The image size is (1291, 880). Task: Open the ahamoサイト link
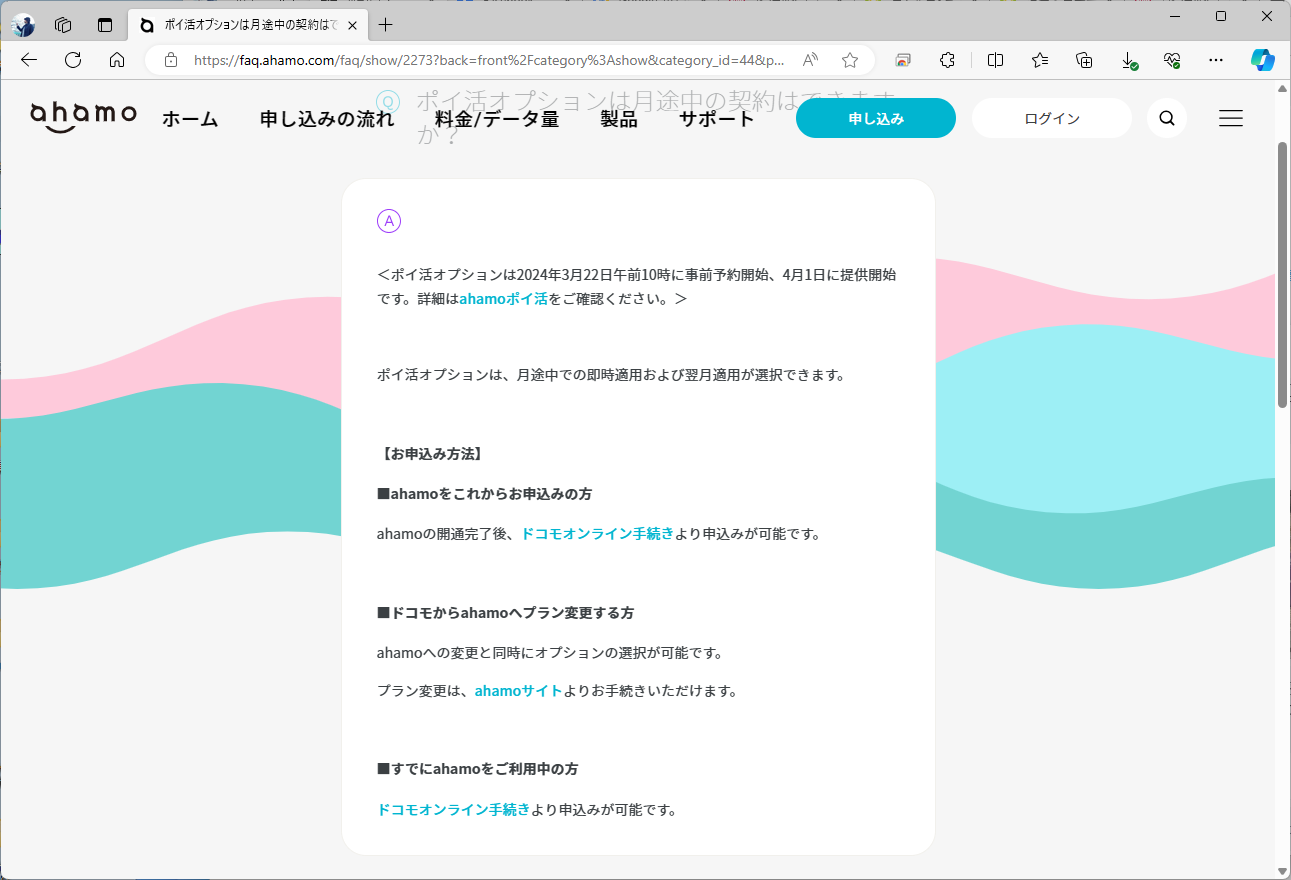click(x=518, y=690)
